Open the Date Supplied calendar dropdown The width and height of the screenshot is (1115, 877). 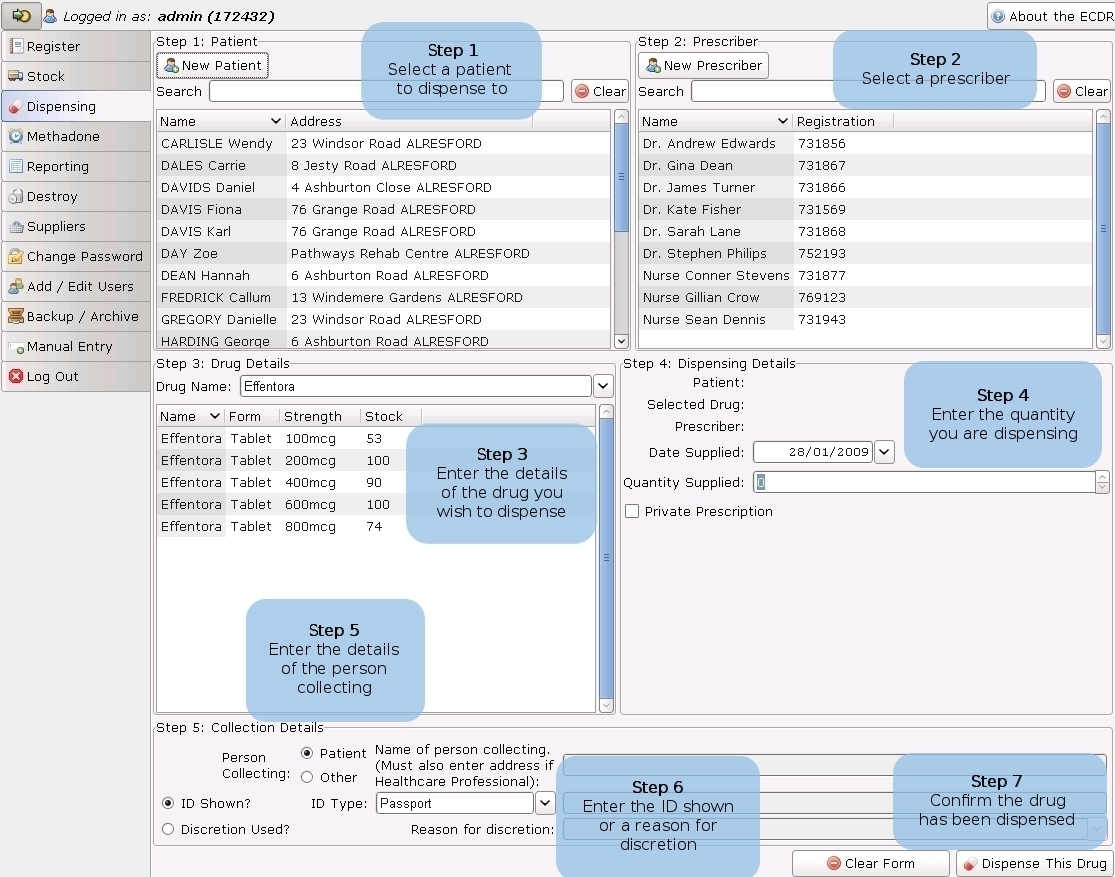[x=884, y=452]
